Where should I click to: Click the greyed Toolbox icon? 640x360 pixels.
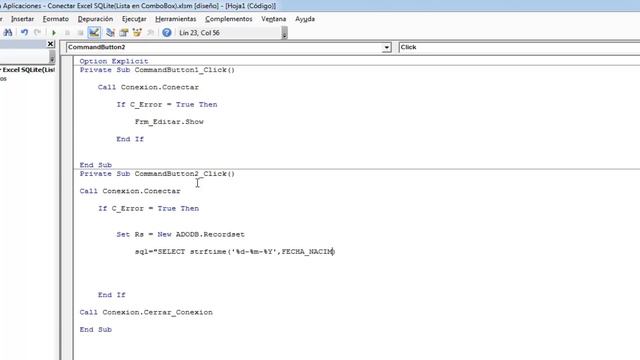click(150, 33)
